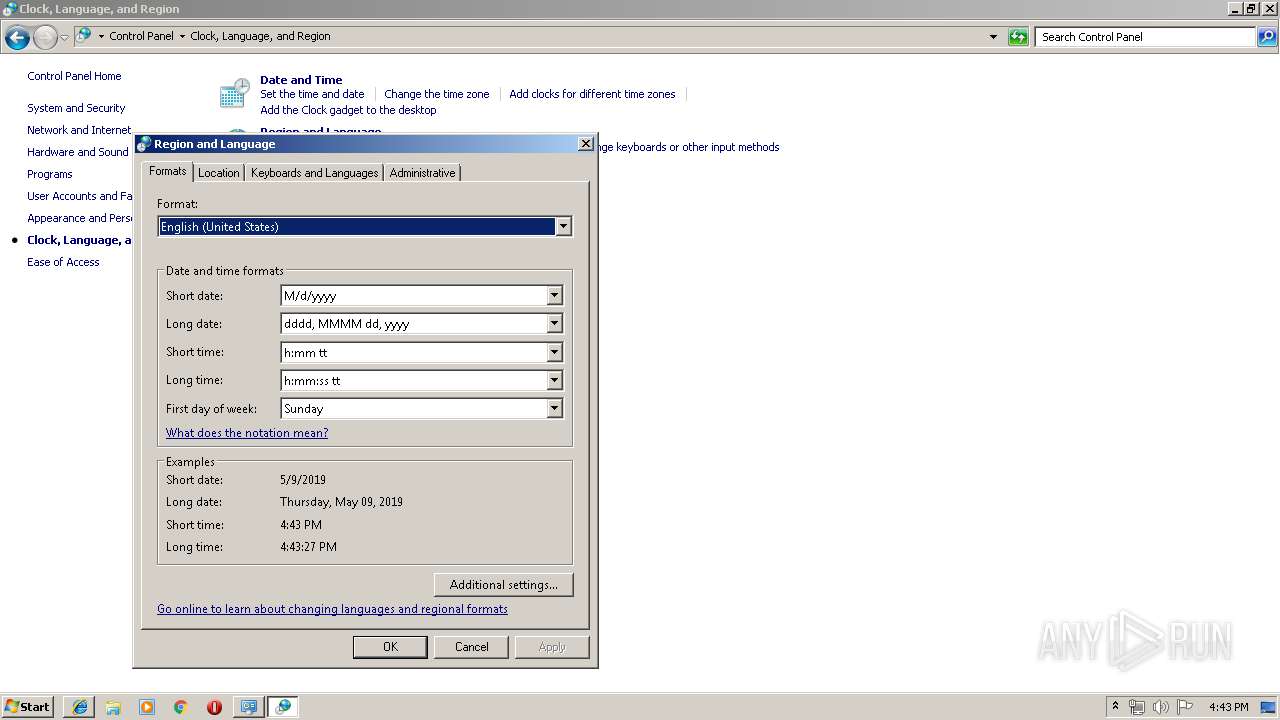
Task: Open Network and Internet category
Action: pos(79,130)
